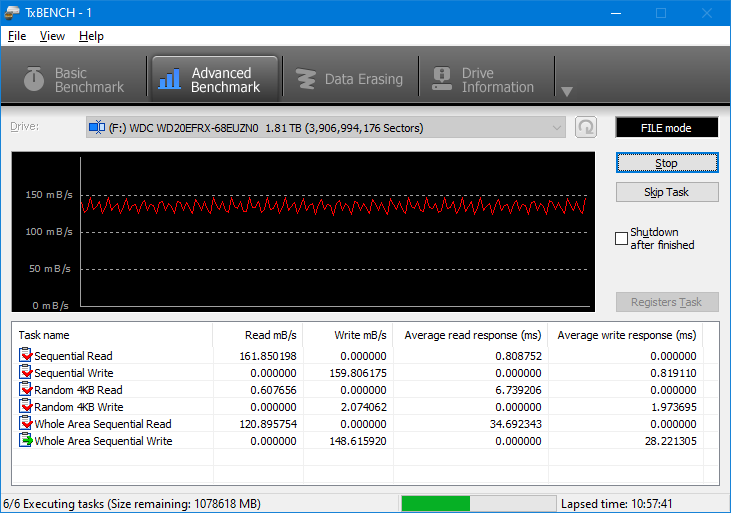Click the write value 159.806175

point(358,373)
